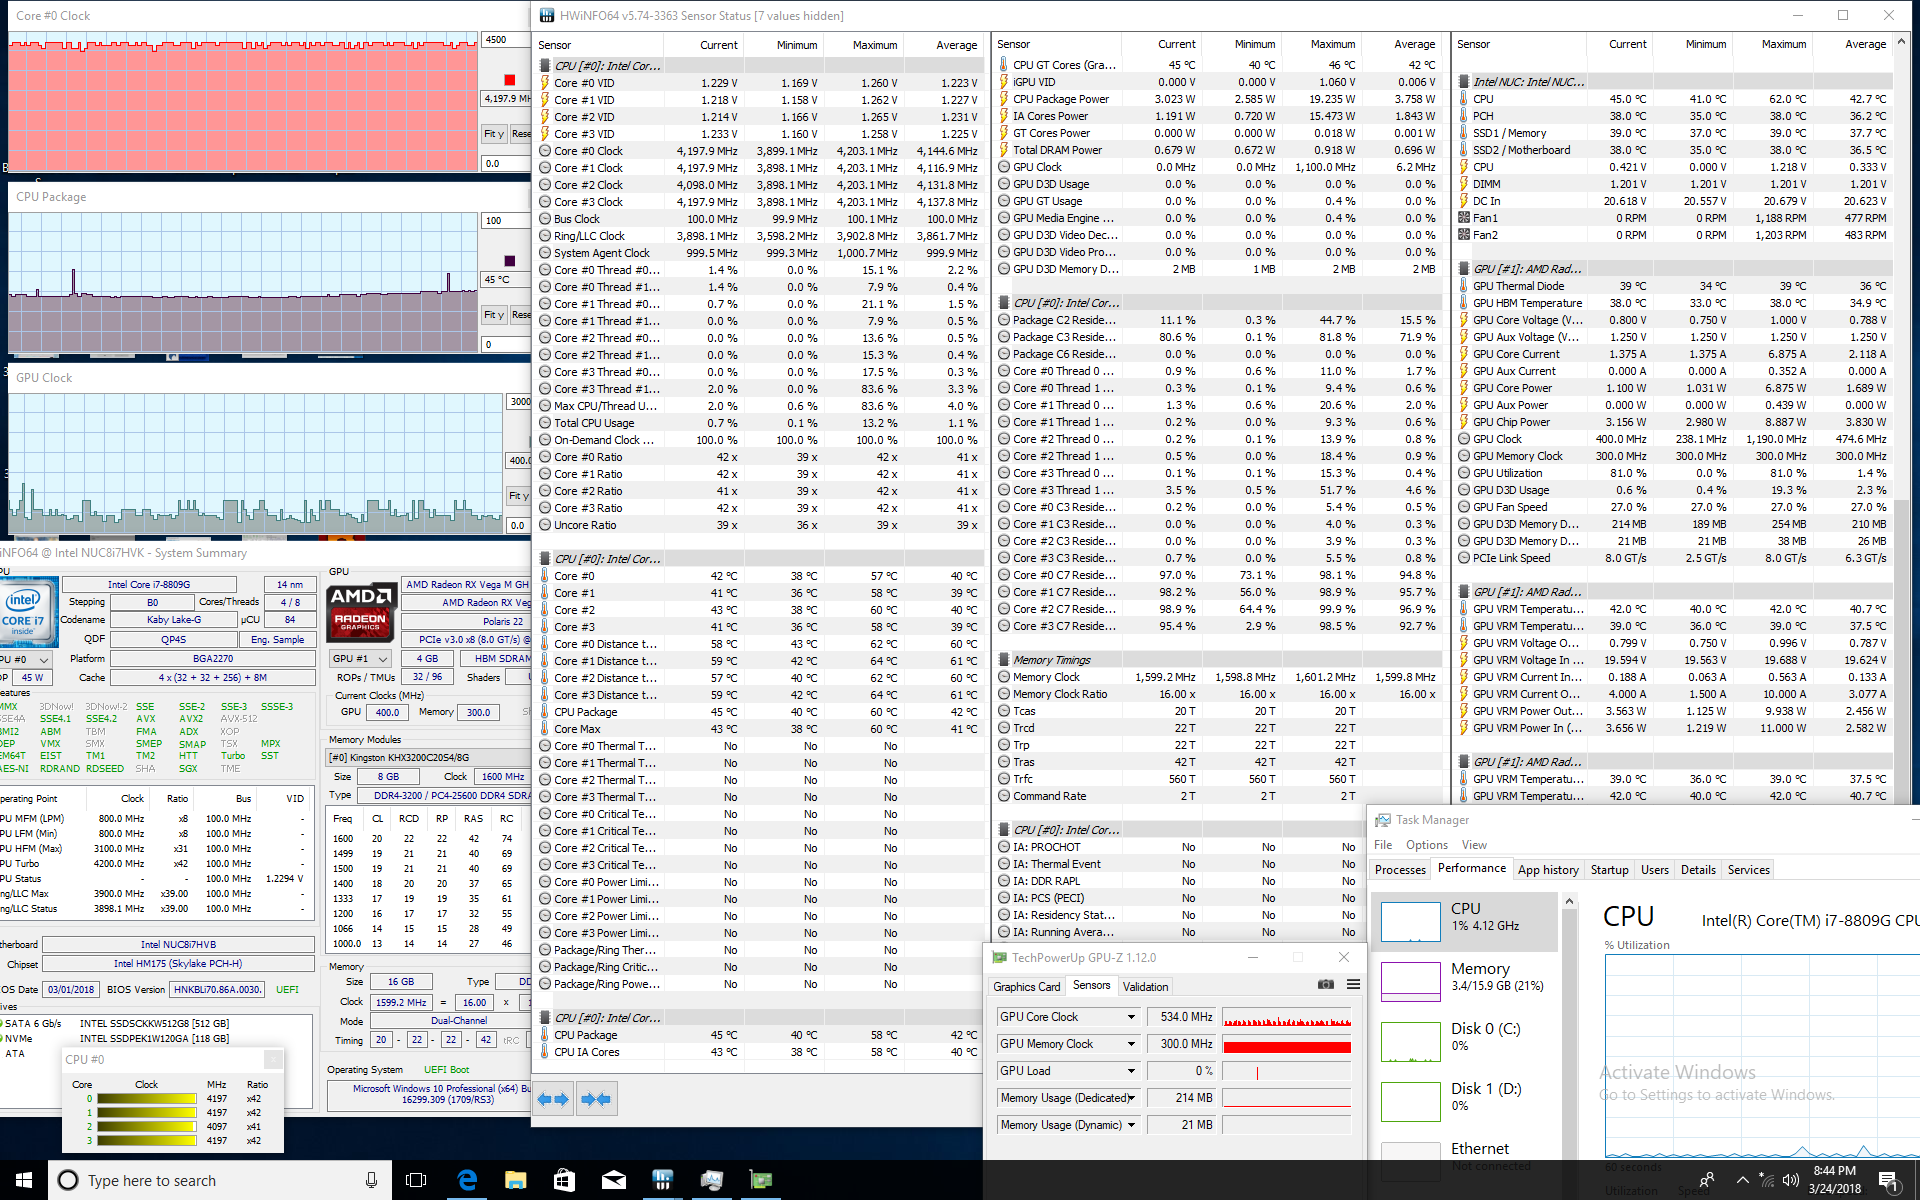
Task: Click the 4500 max value field on Core #0 graph
Action: point(506,40)
